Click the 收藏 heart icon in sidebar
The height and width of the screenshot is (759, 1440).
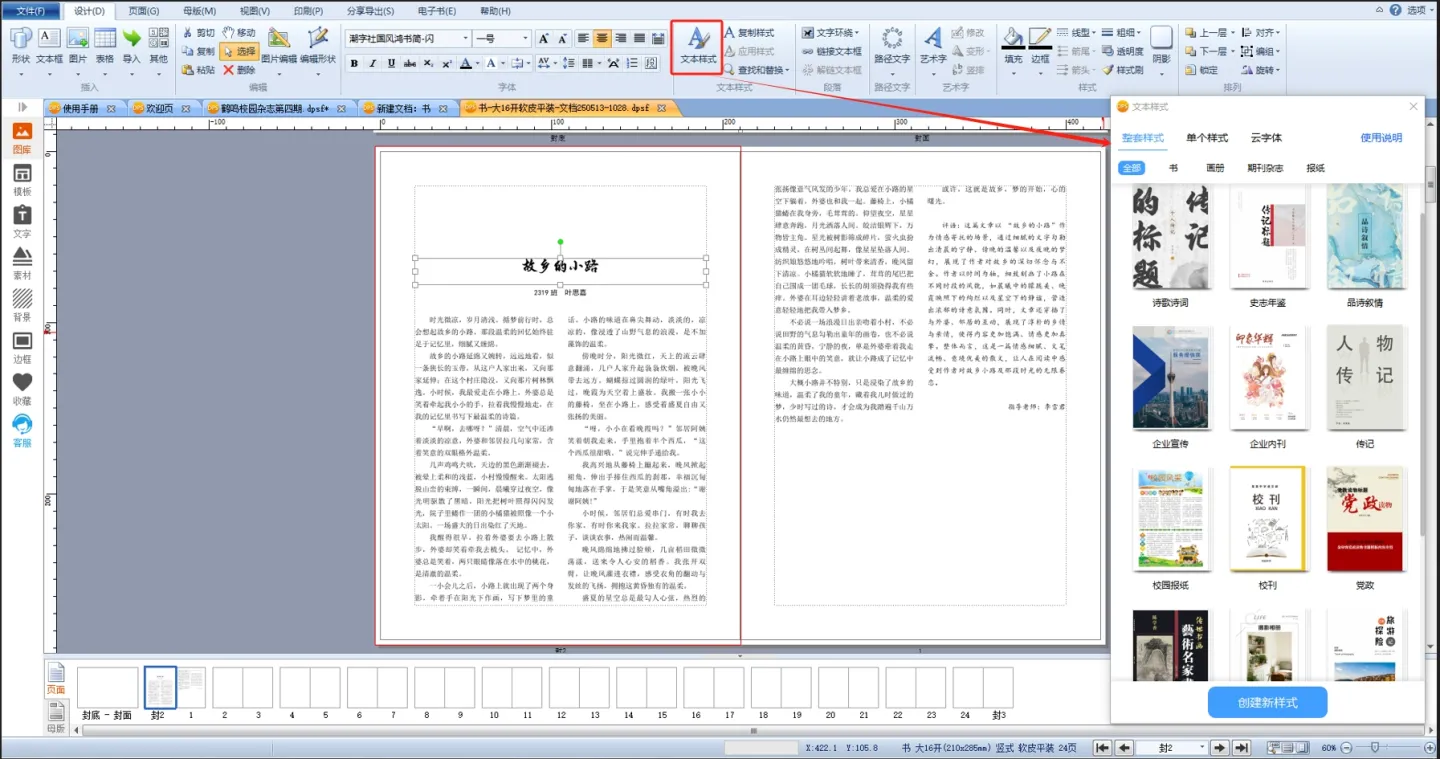22,389
